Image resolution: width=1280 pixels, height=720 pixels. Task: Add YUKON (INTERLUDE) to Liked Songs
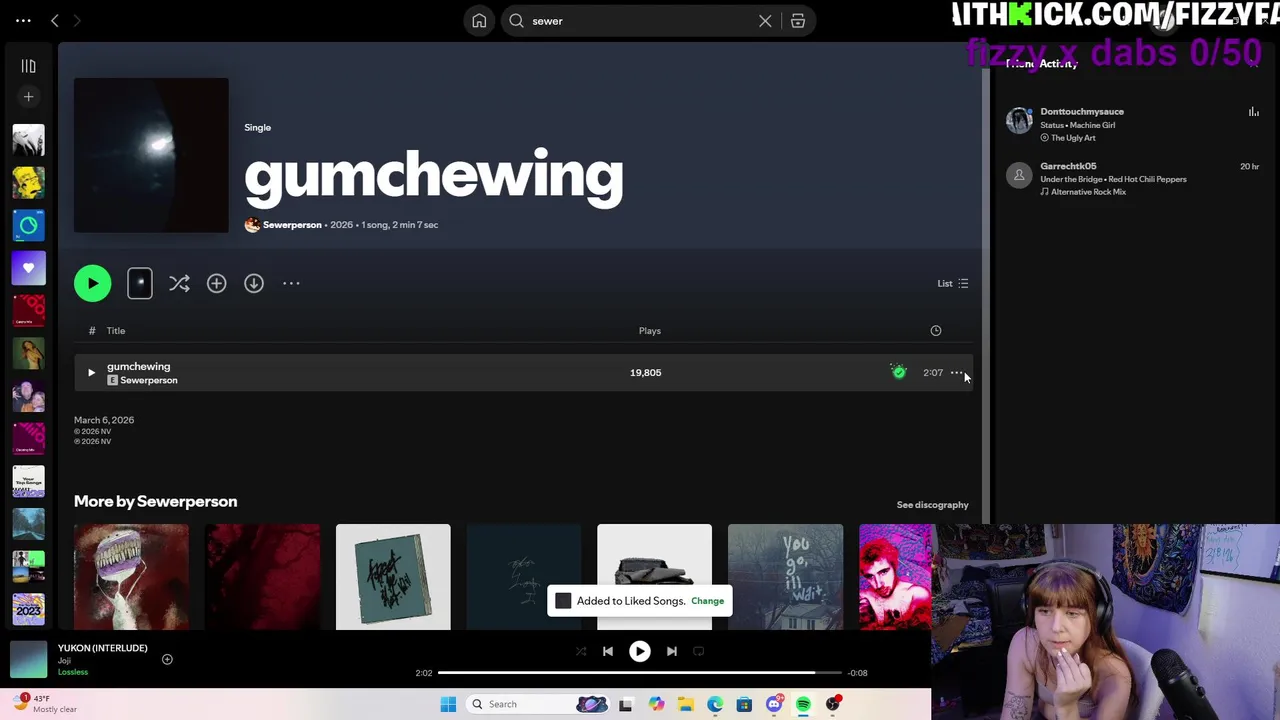(x=167, y=659)
